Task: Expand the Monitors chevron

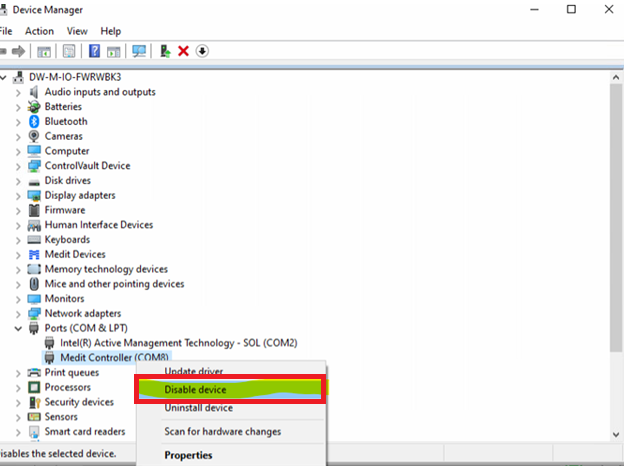Action: [18, 300]
